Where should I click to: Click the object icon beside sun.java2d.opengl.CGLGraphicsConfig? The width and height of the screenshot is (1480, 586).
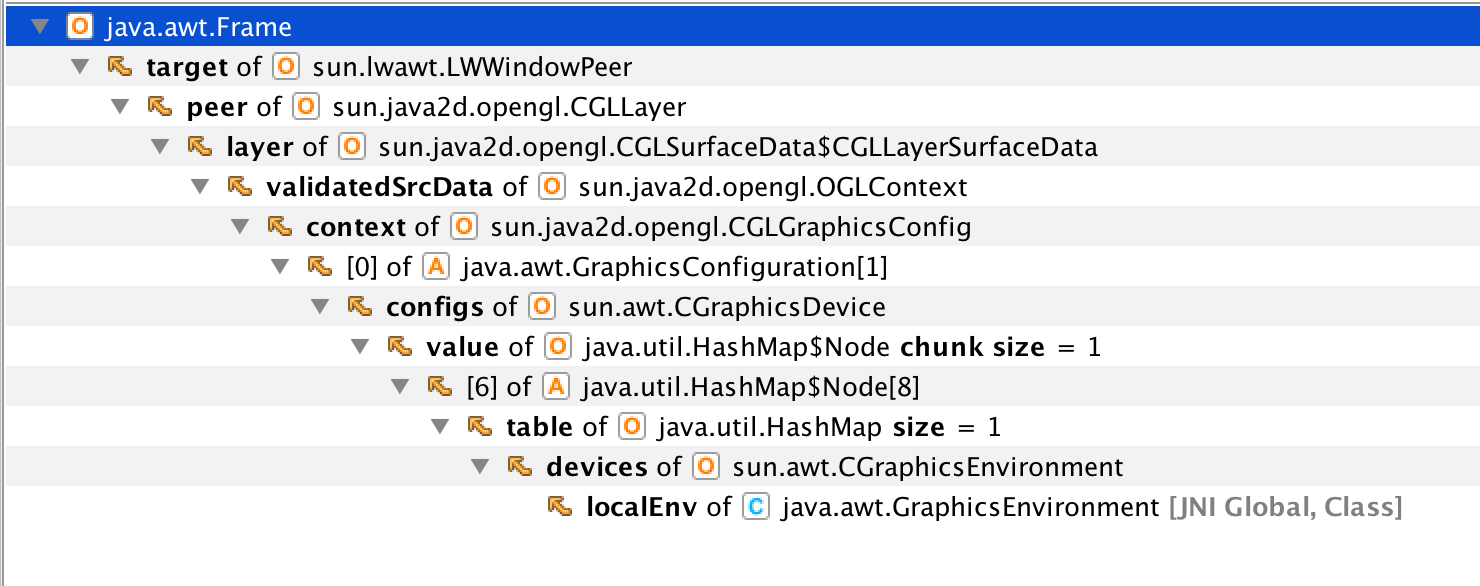click(462, 227)
